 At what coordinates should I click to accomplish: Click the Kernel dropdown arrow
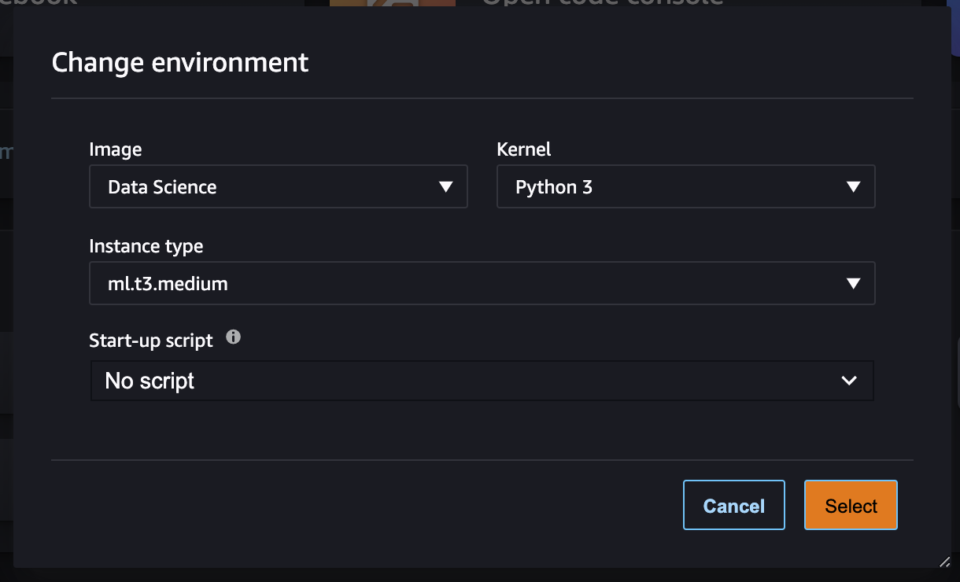(854, 186)
